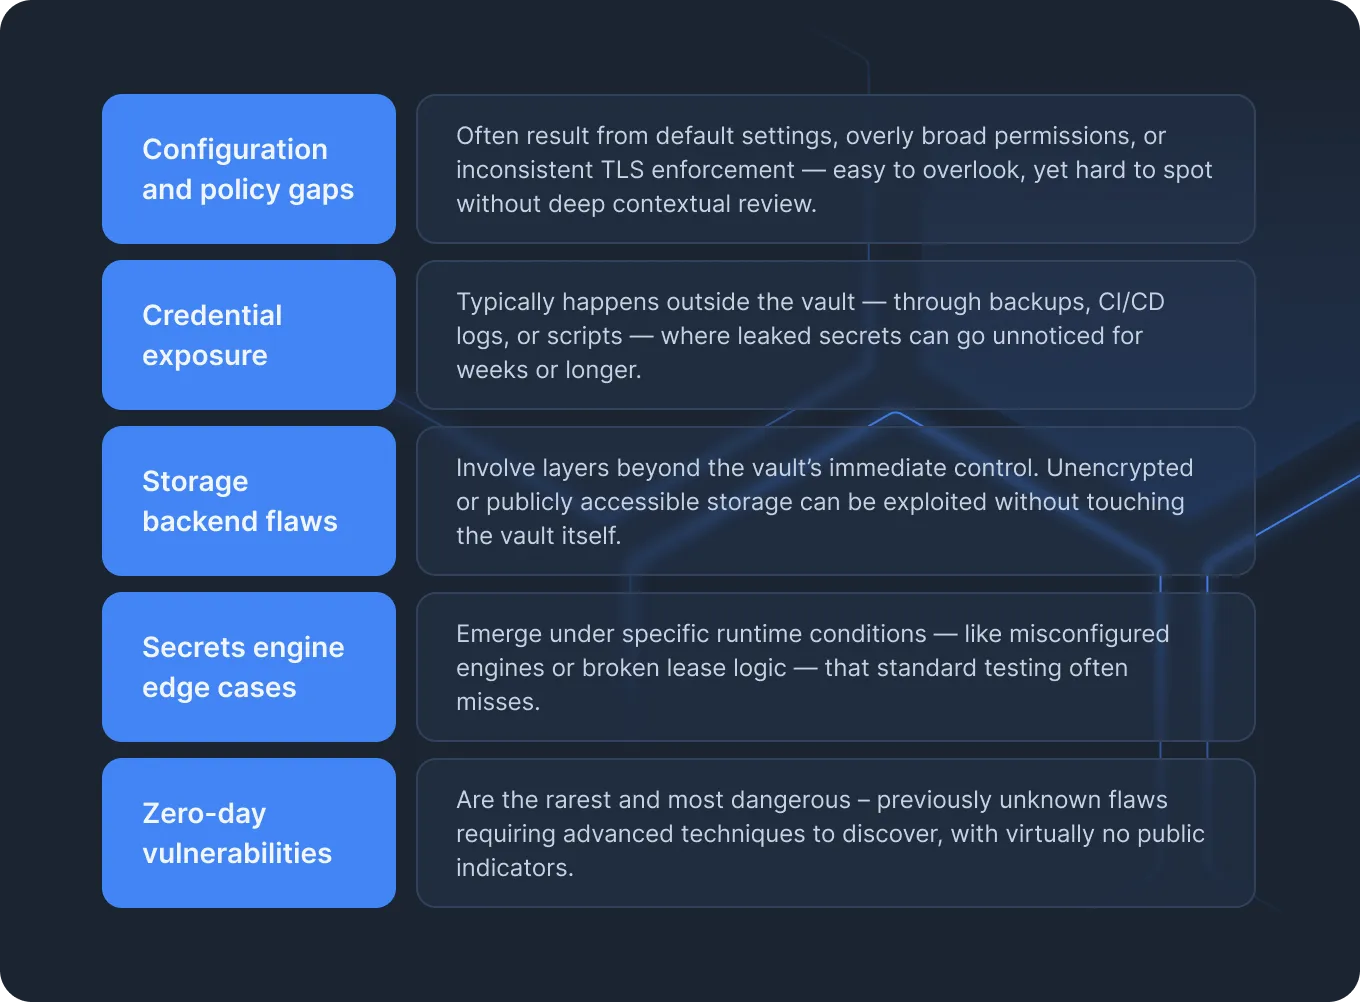Click 'backend flaws' text in third label

(x=240, y=521)
